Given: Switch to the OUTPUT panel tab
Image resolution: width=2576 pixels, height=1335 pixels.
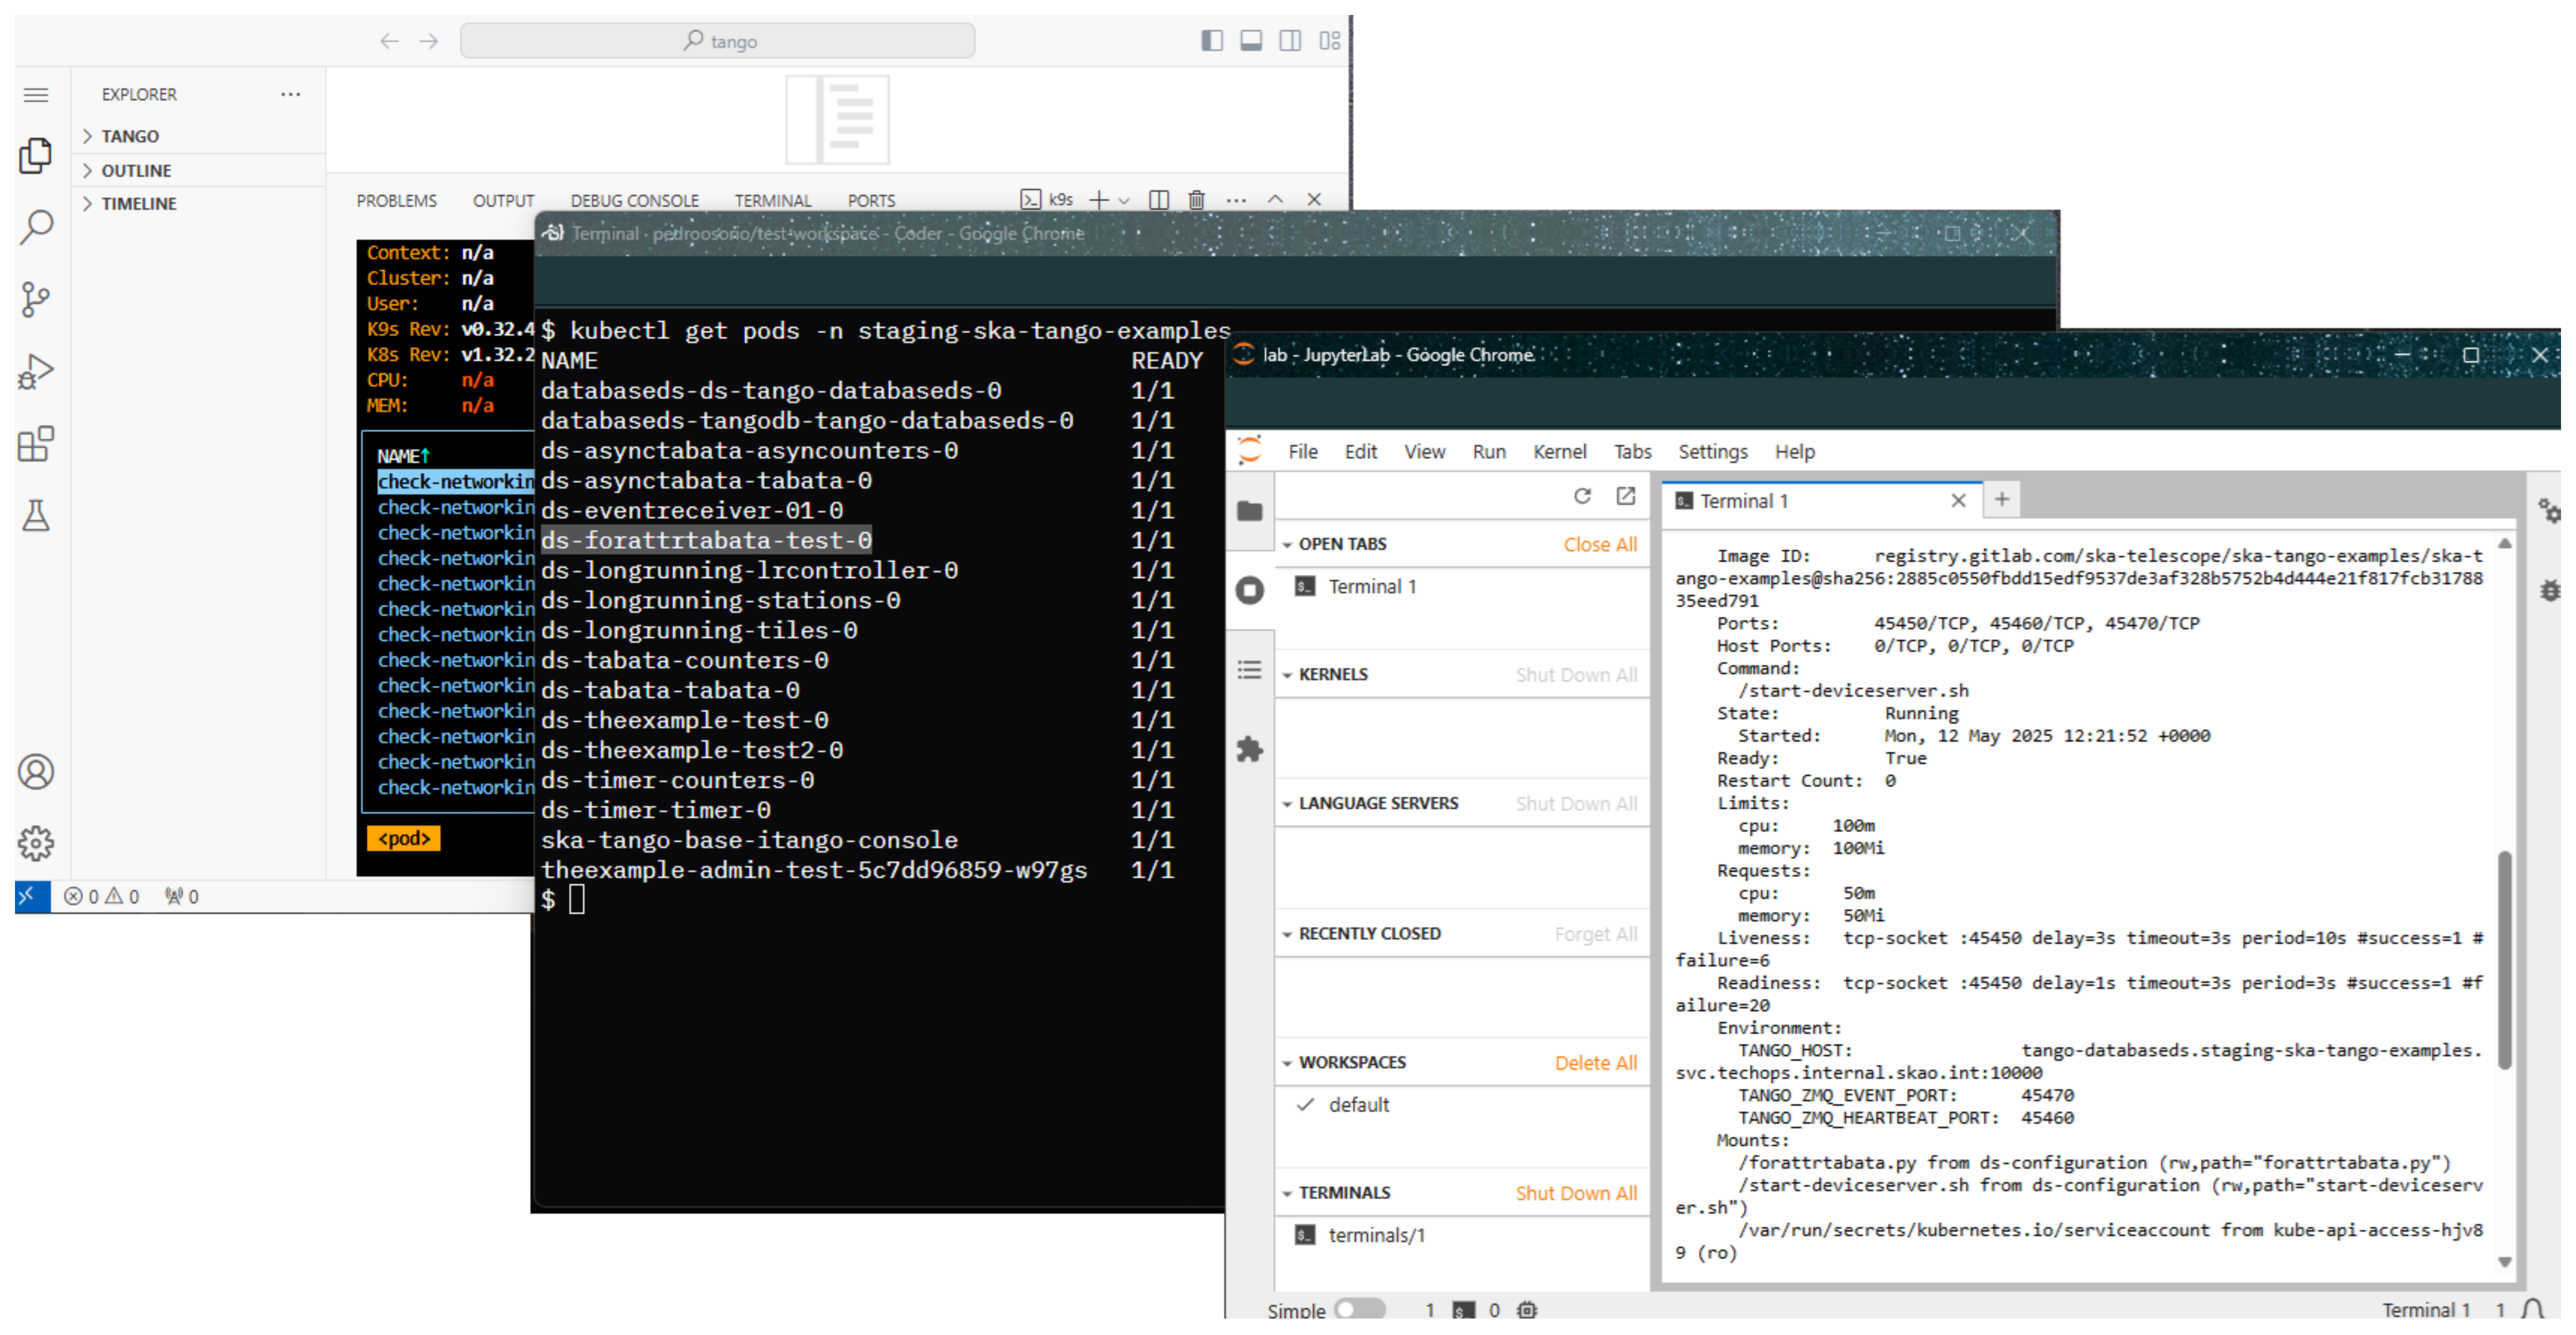Looking at the screenshot, I should pyautogui.click(x=504, y=201).
